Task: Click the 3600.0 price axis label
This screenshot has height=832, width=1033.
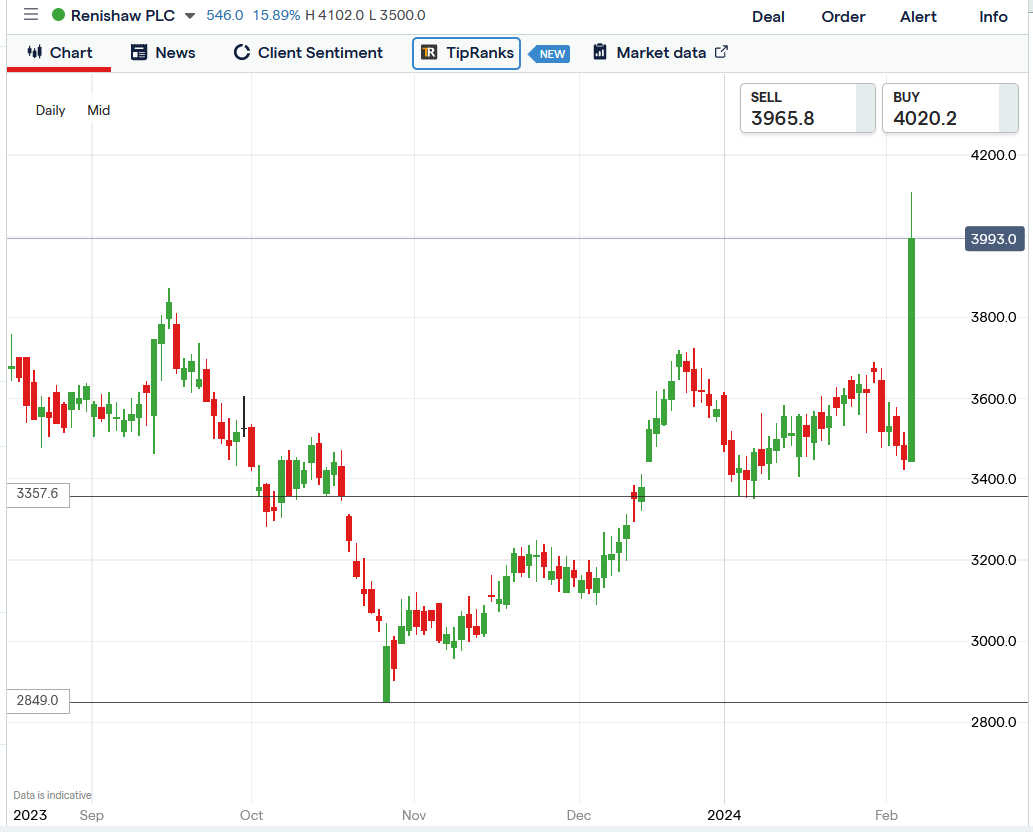Action: 993,399
